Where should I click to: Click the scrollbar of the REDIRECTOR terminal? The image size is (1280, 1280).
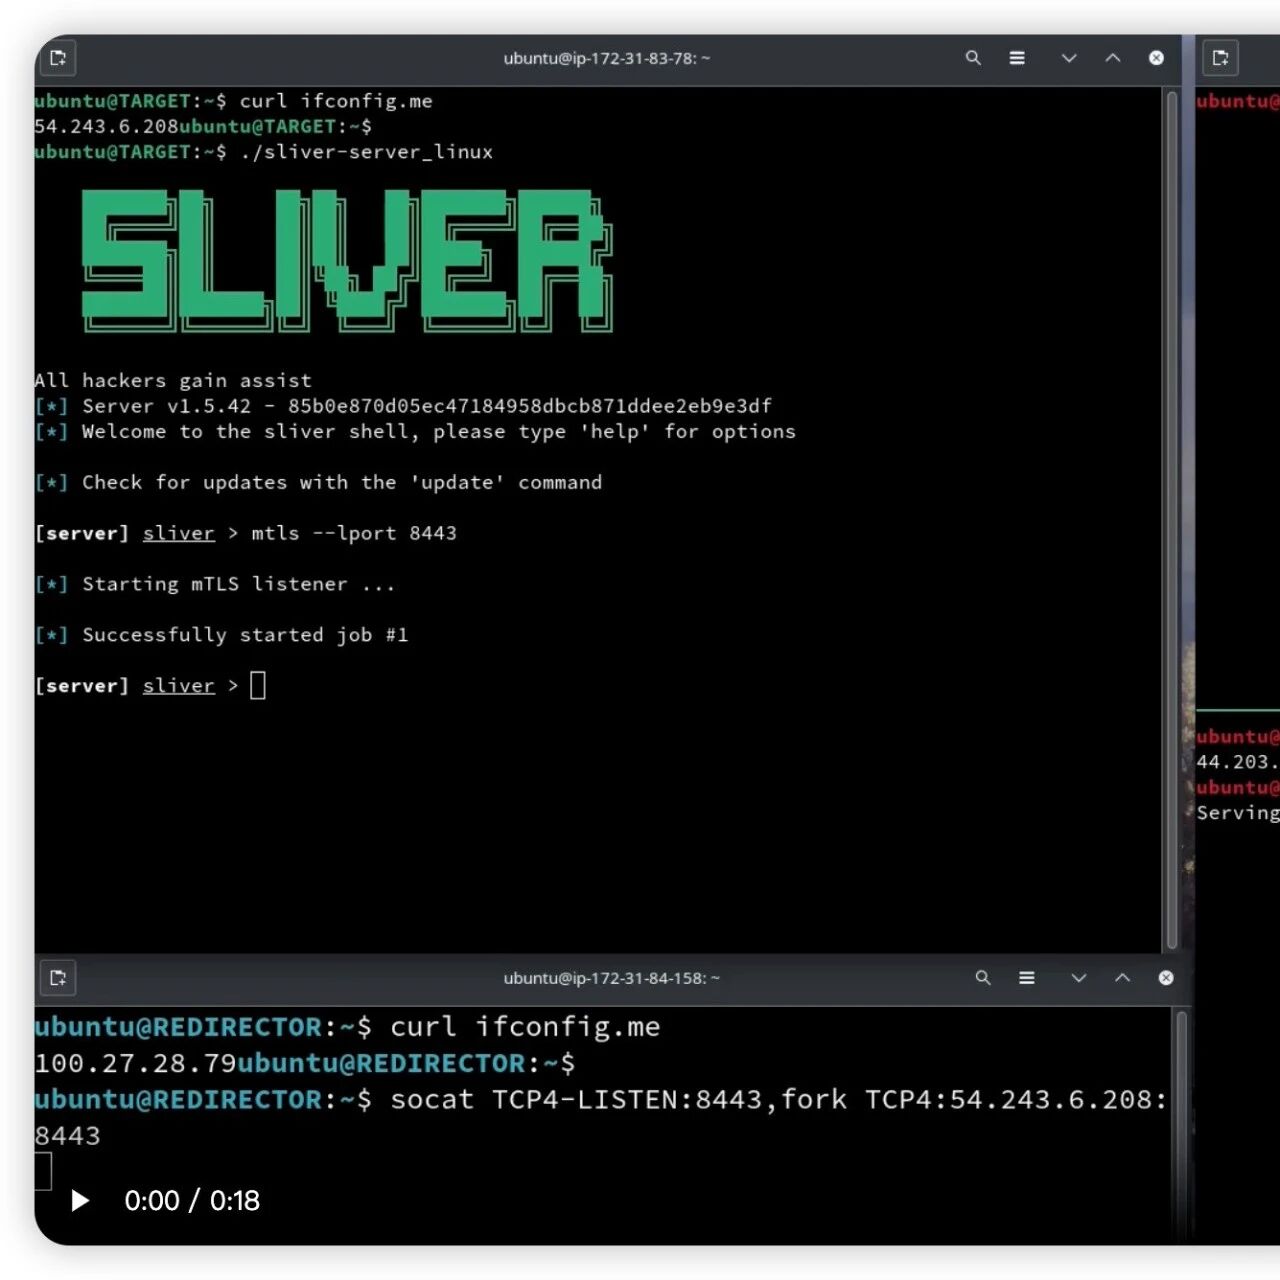pos(1181,1125)
